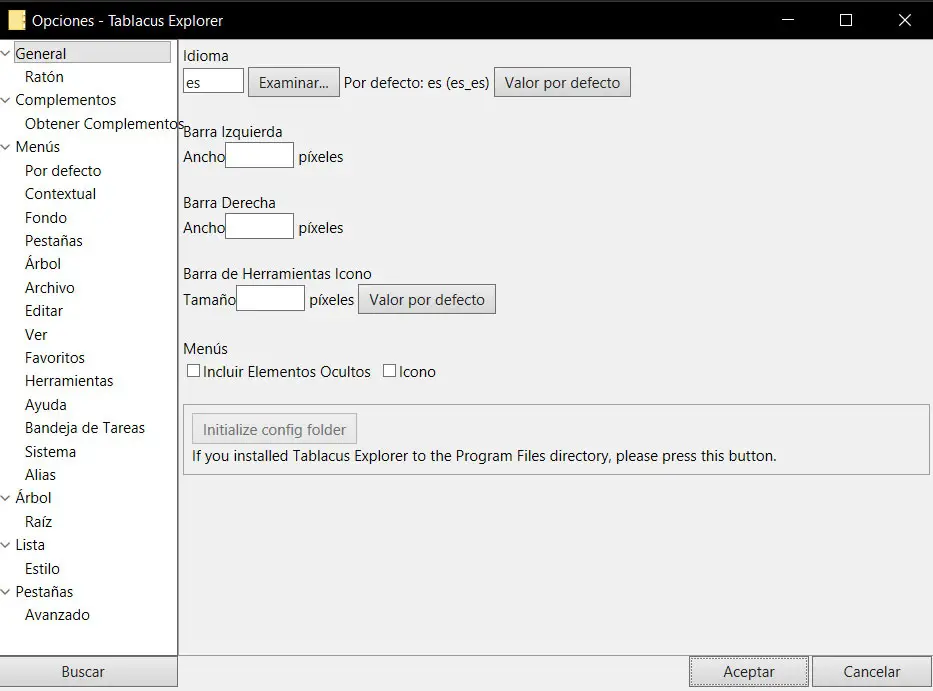Screen dimensions: 933x691
Task: Focus the toolbar icon Tamaño field
Action: (271, 298)
